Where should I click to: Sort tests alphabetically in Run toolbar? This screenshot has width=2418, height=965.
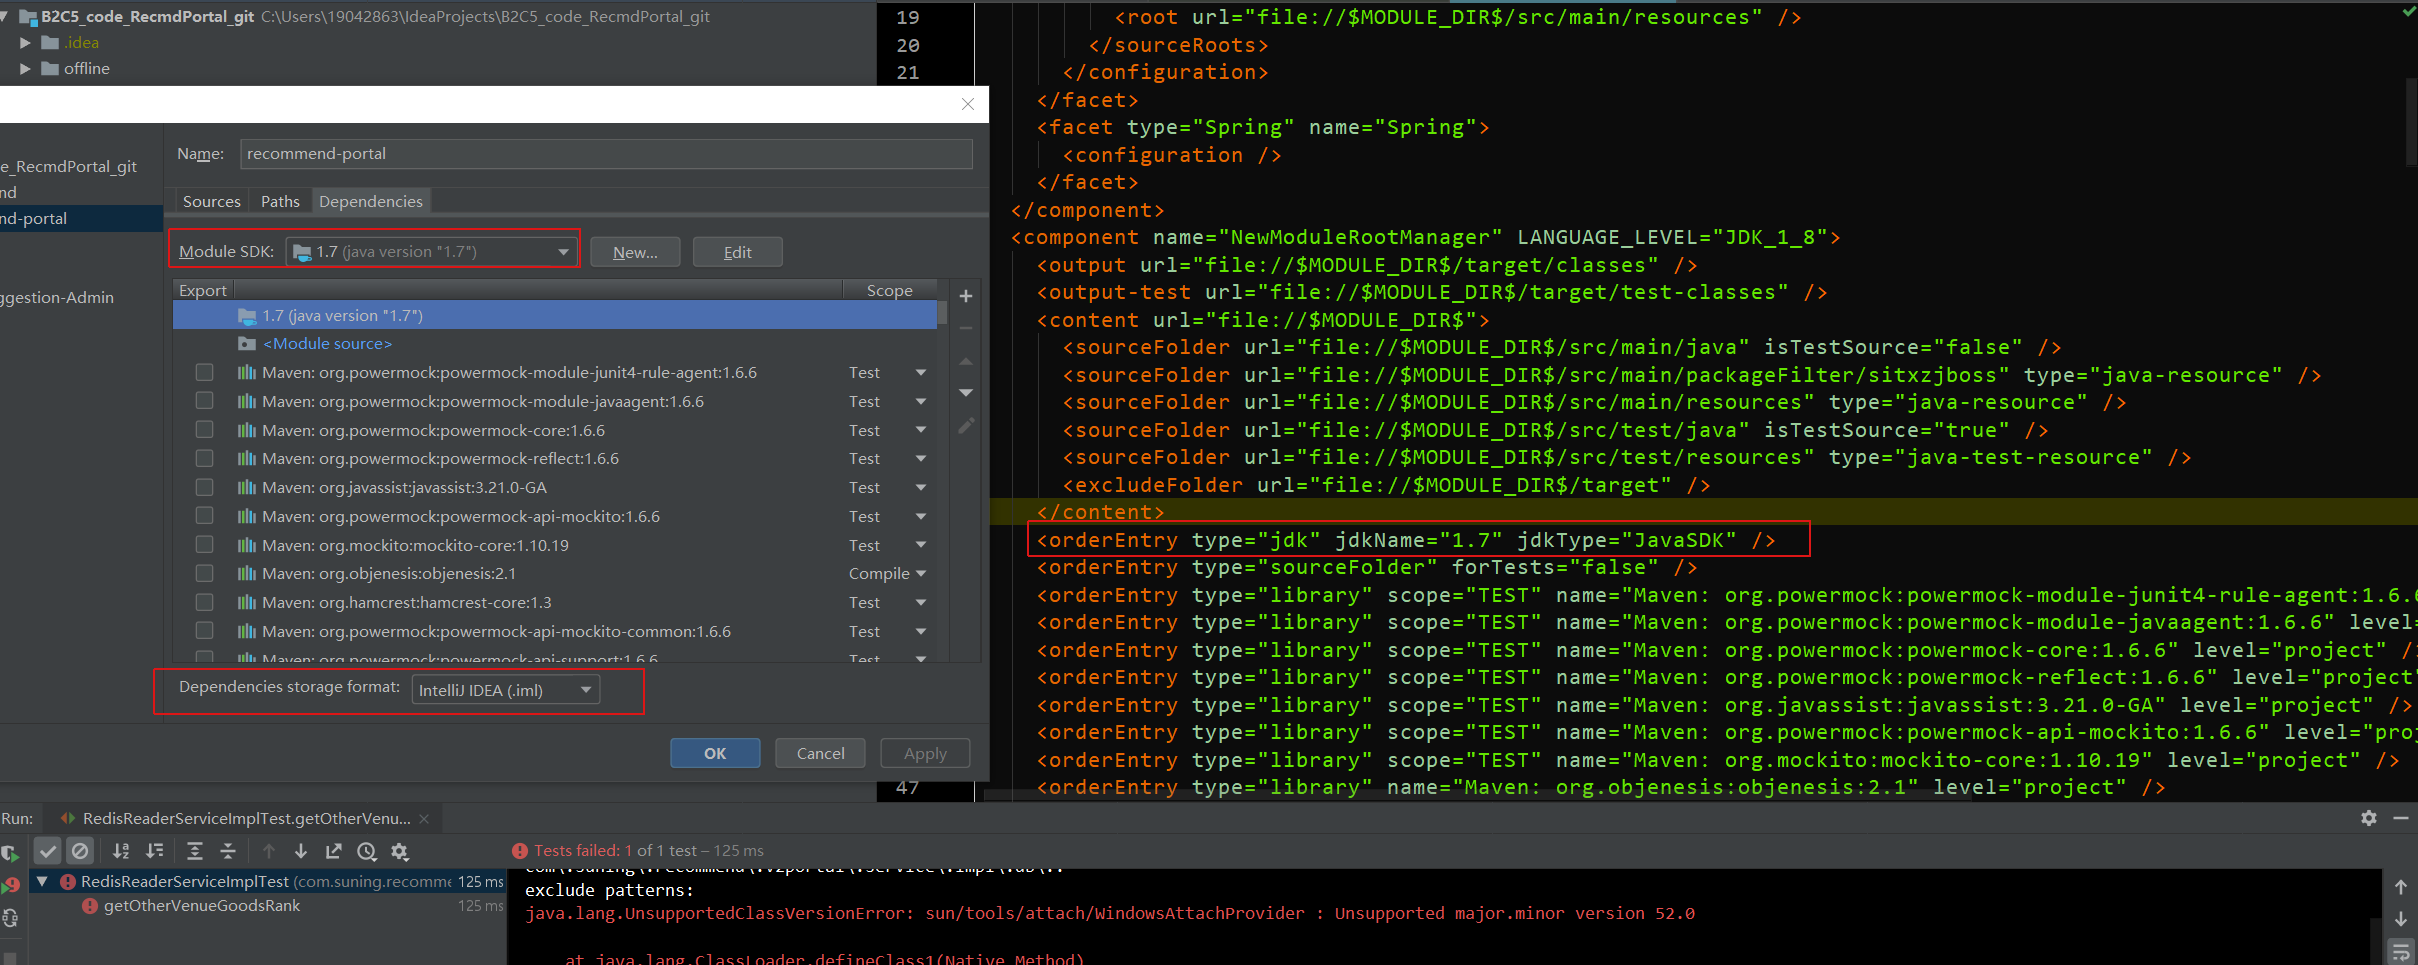pyautogui.click(x=121, y=851)
